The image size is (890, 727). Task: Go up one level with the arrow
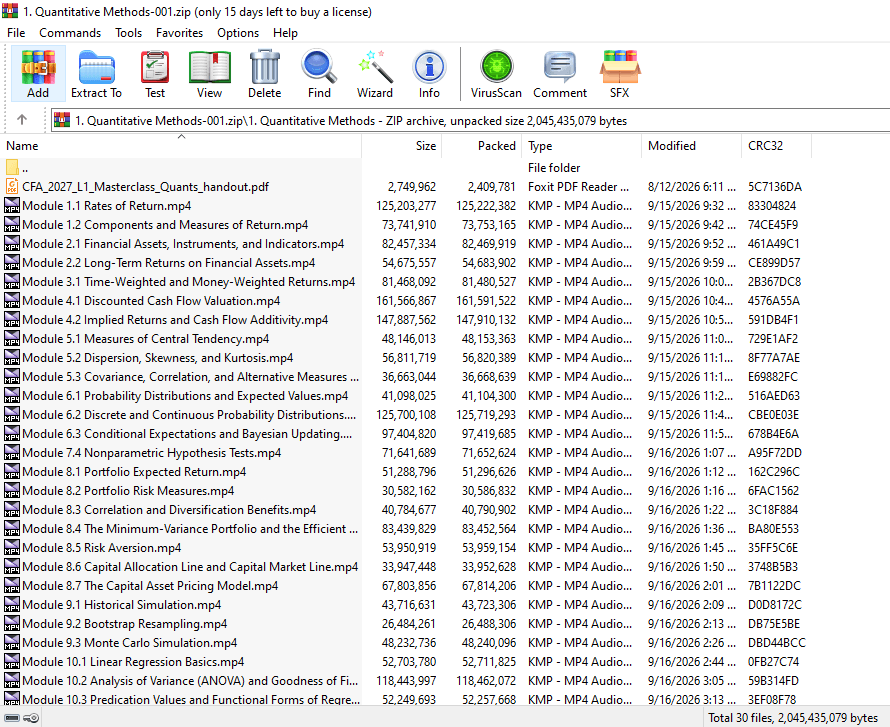click(x=22, y=120)
